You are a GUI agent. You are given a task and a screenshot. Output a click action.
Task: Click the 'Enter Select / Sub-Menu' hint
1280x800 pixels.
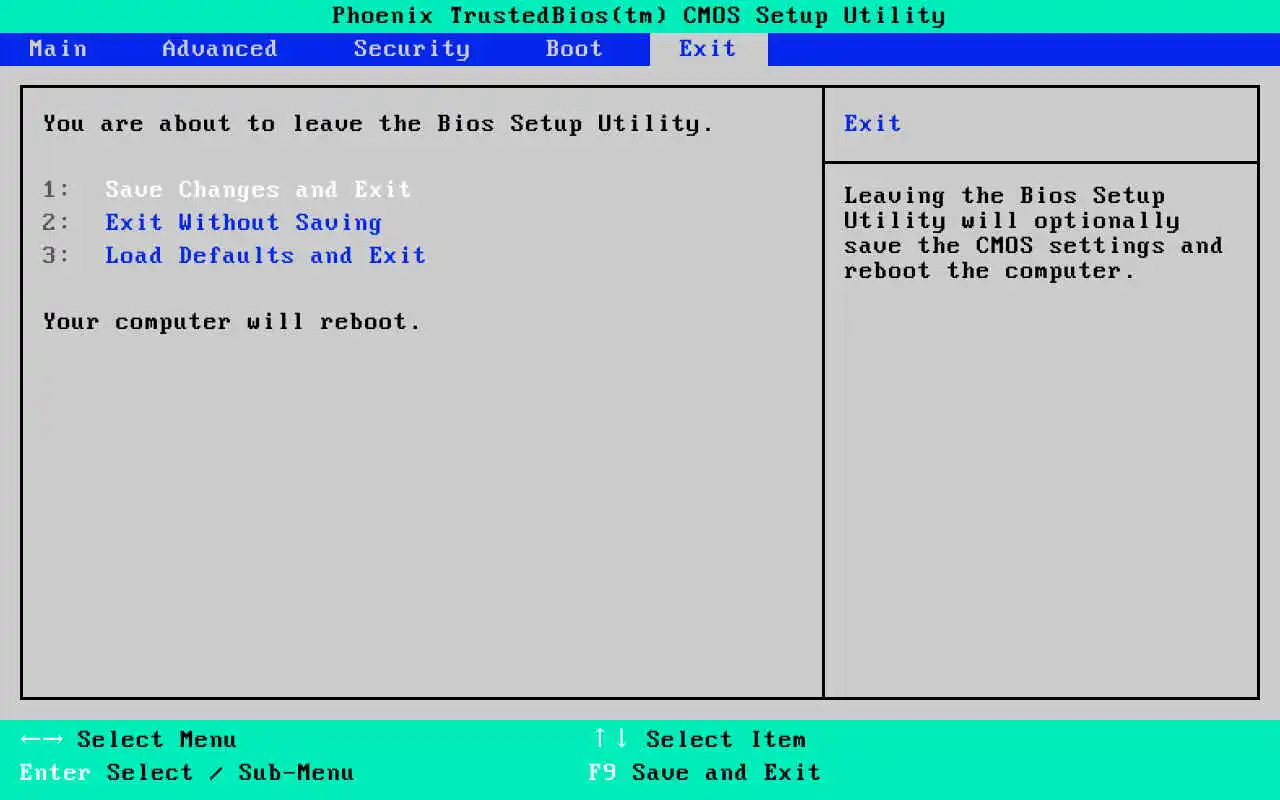[x=186, y=772]
